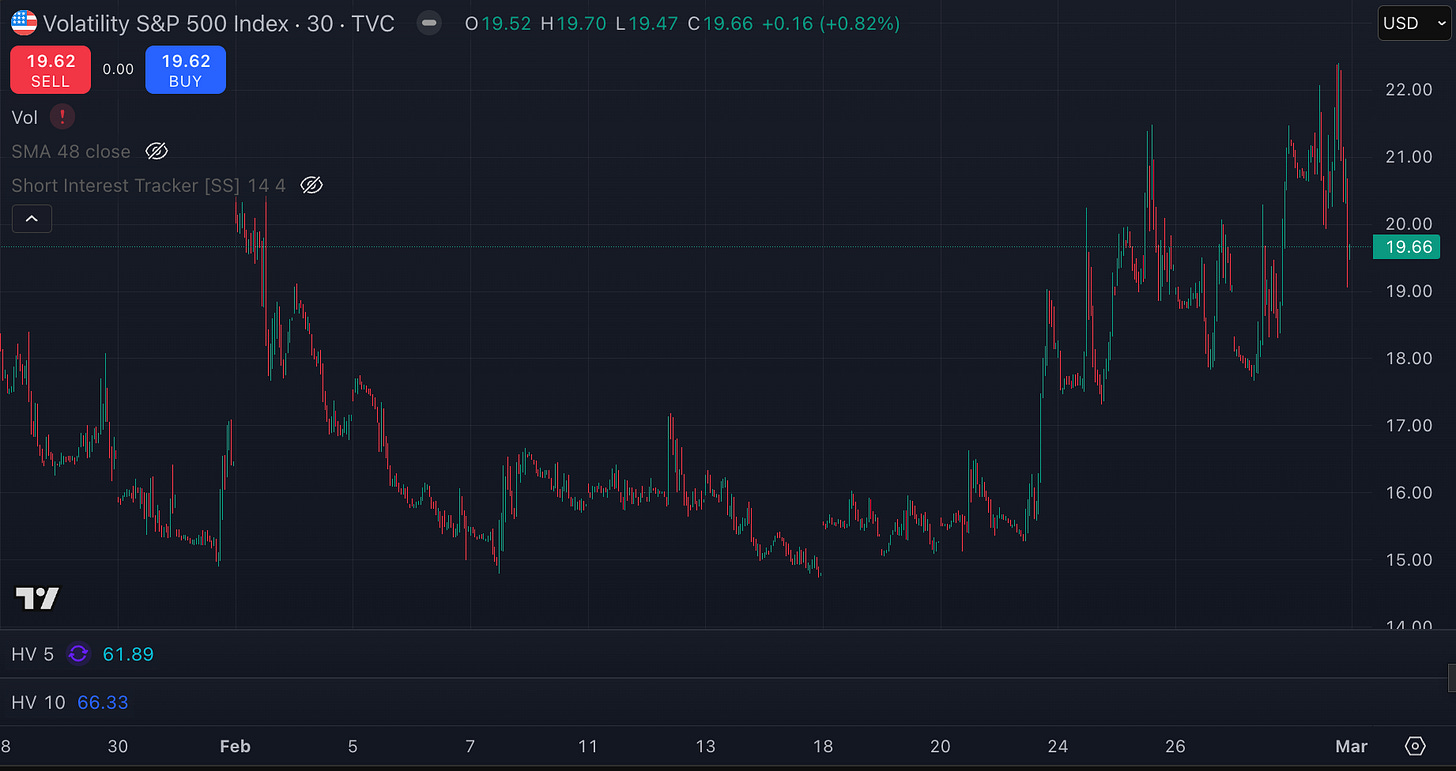
Task: Click the 18.00 price axis label
Action: click(1408, 358)
